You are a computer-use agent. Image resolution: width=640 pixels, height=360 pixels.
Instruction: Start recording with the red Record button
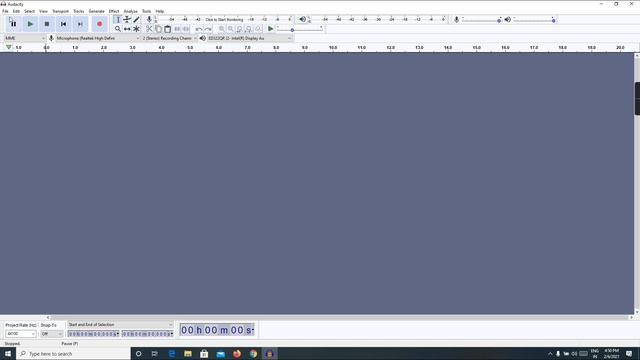coord(100,24)
